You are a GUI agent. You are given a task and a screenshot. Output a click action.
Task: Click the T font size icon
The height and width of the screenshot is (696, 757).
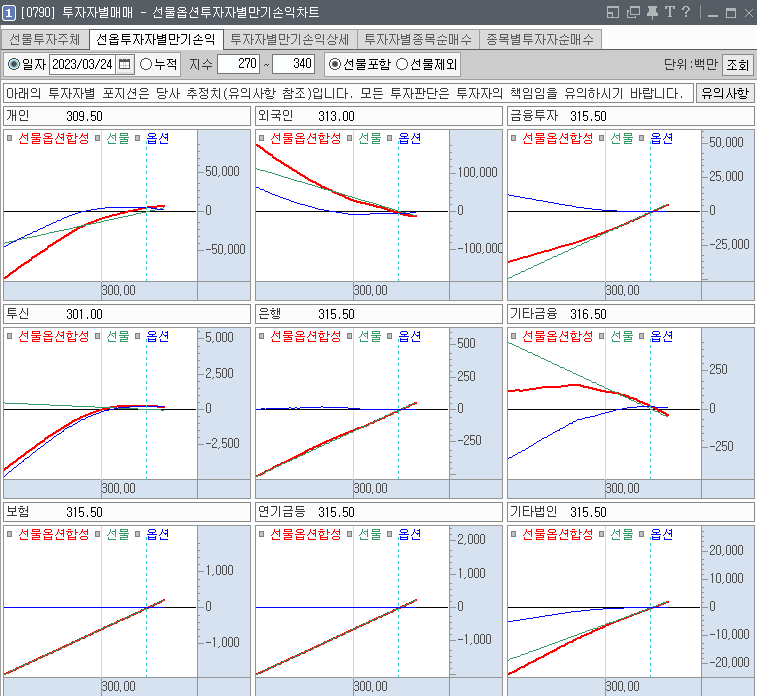(x=669, y=12)
